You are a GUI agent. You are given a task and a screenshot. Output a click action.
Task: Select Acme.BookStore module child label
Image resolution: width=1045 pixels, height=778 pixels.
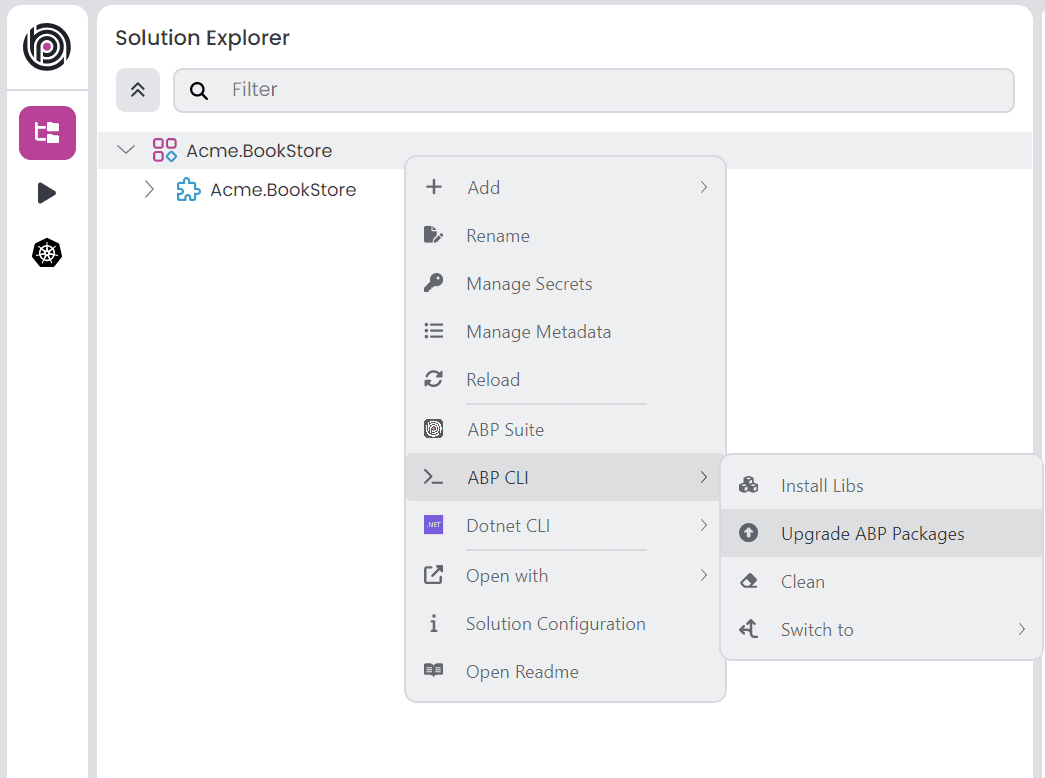[x=283, y=190]
